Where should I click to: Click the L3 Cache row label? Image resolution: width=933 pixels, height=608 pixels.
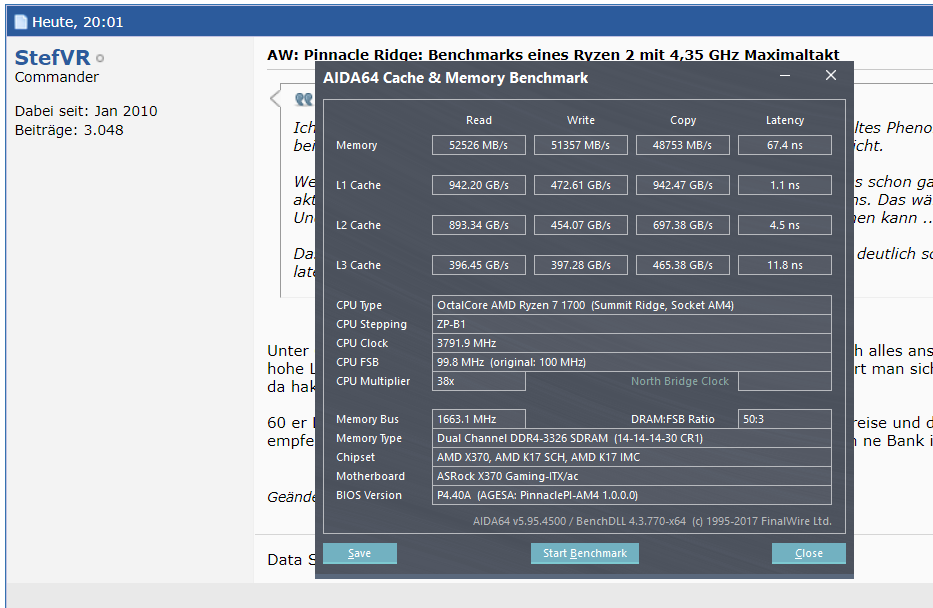click(358, 265)
